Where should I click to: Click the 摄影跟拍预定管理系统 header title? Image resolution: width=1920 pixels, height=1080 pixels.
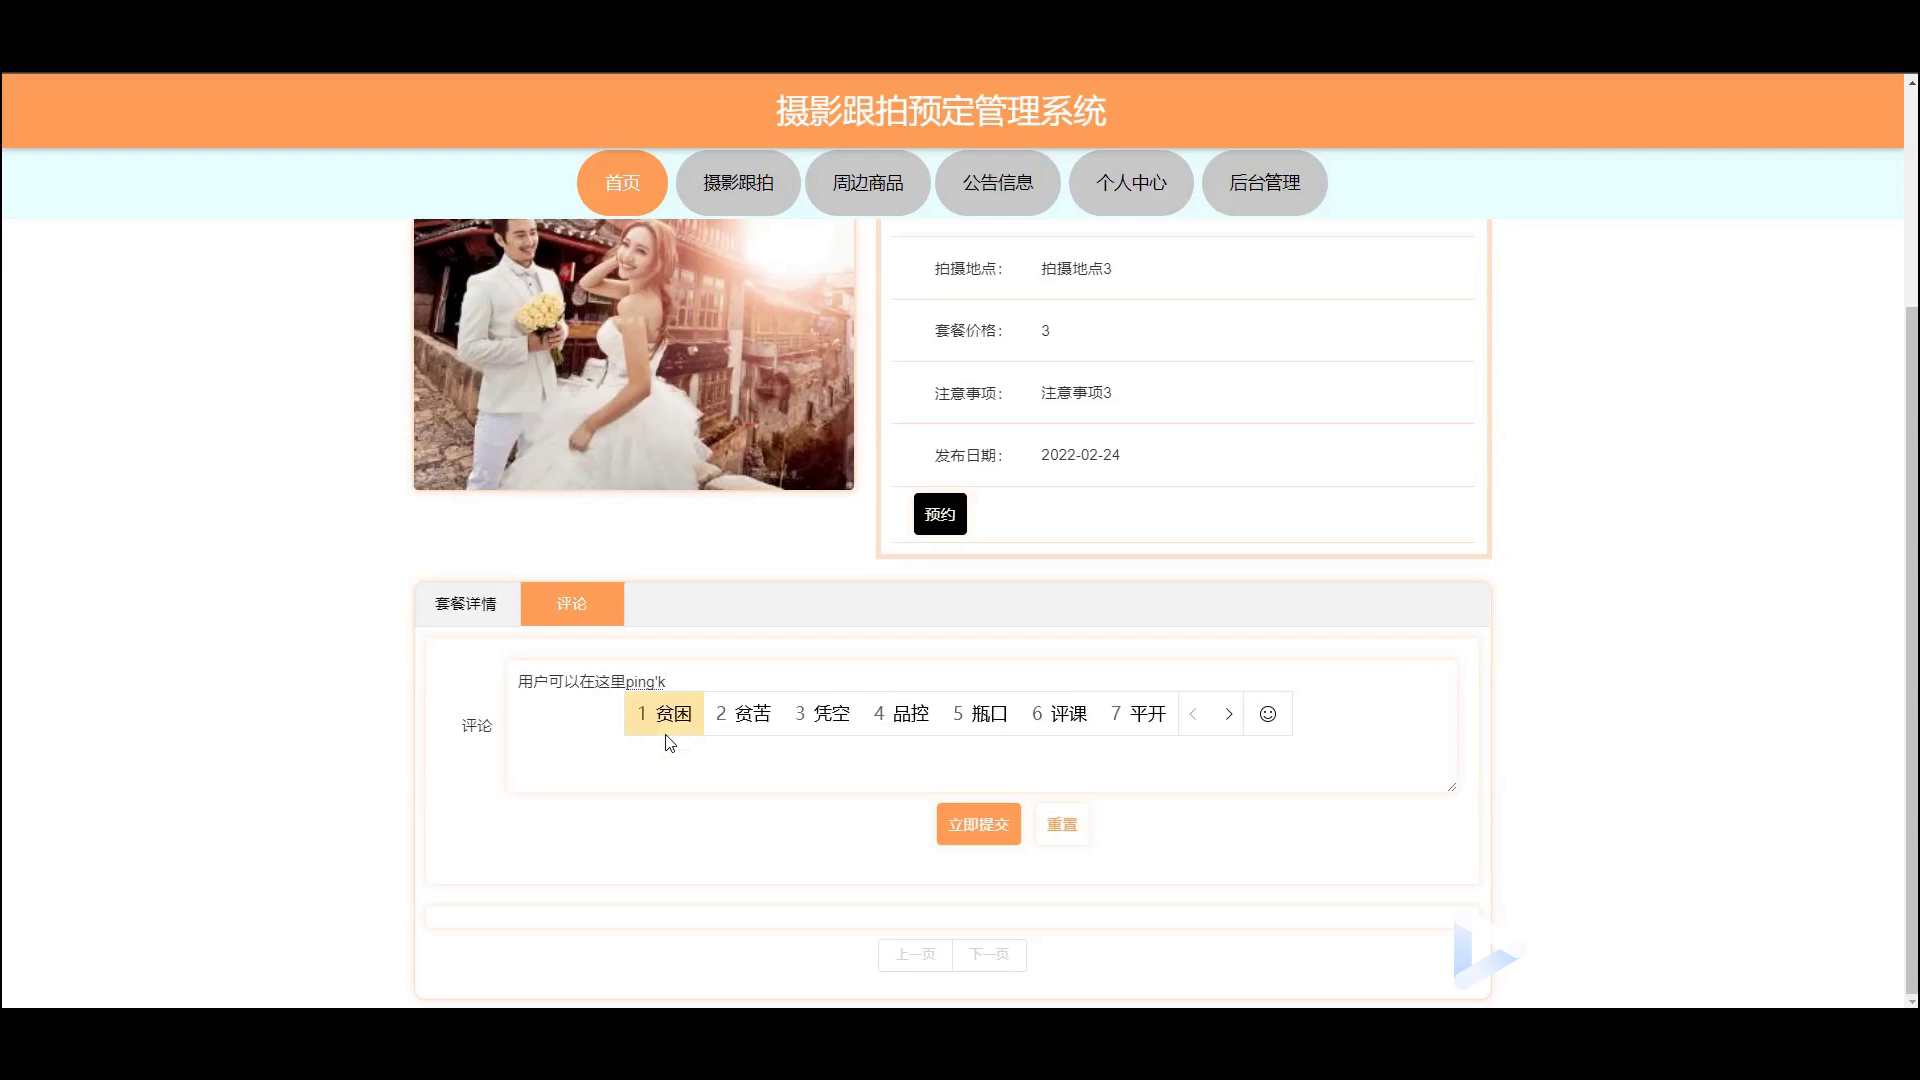[941, 111]
